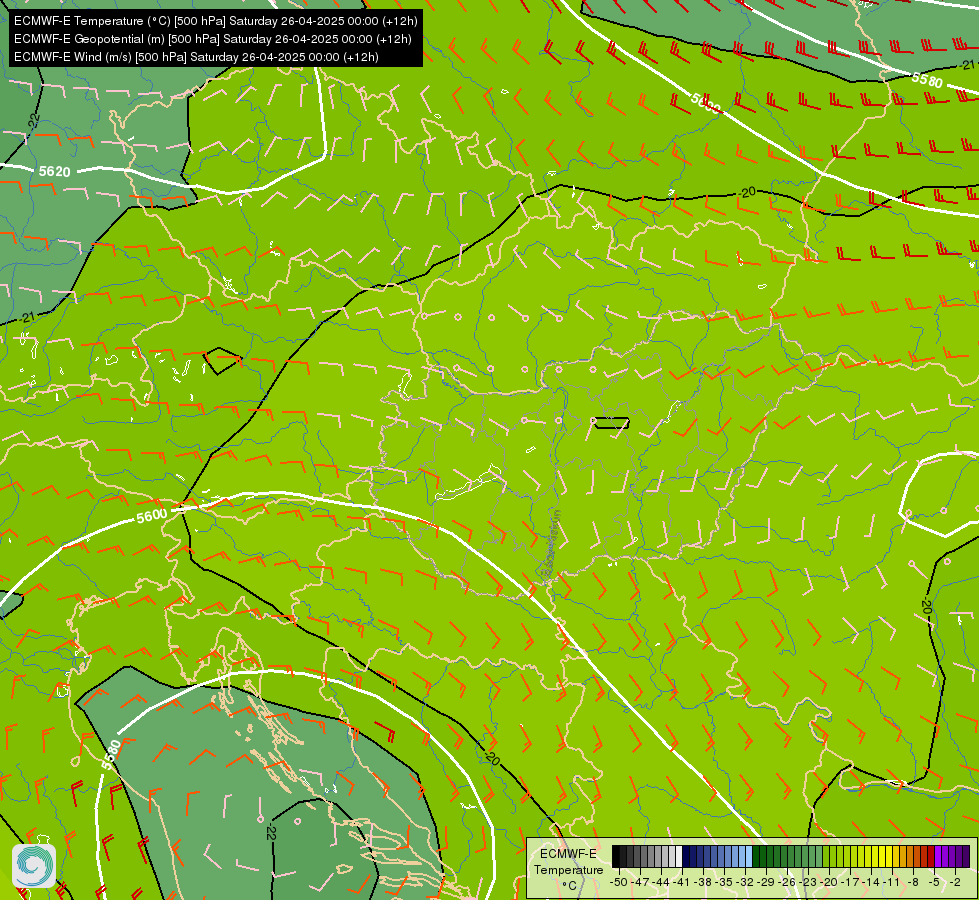The image size is (979, 900).
Task: Click the -2 legend tick label
Action: coord(955,882)
